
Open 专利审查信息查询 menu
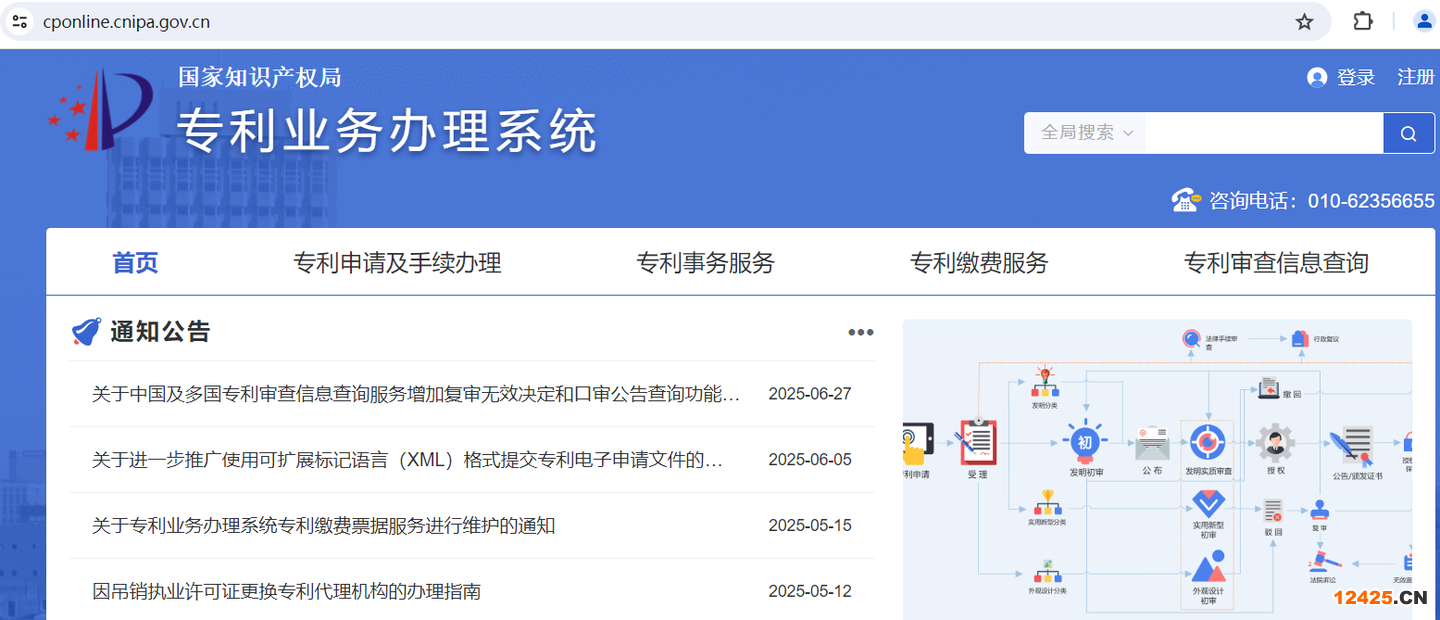[x=1276, y=263]
